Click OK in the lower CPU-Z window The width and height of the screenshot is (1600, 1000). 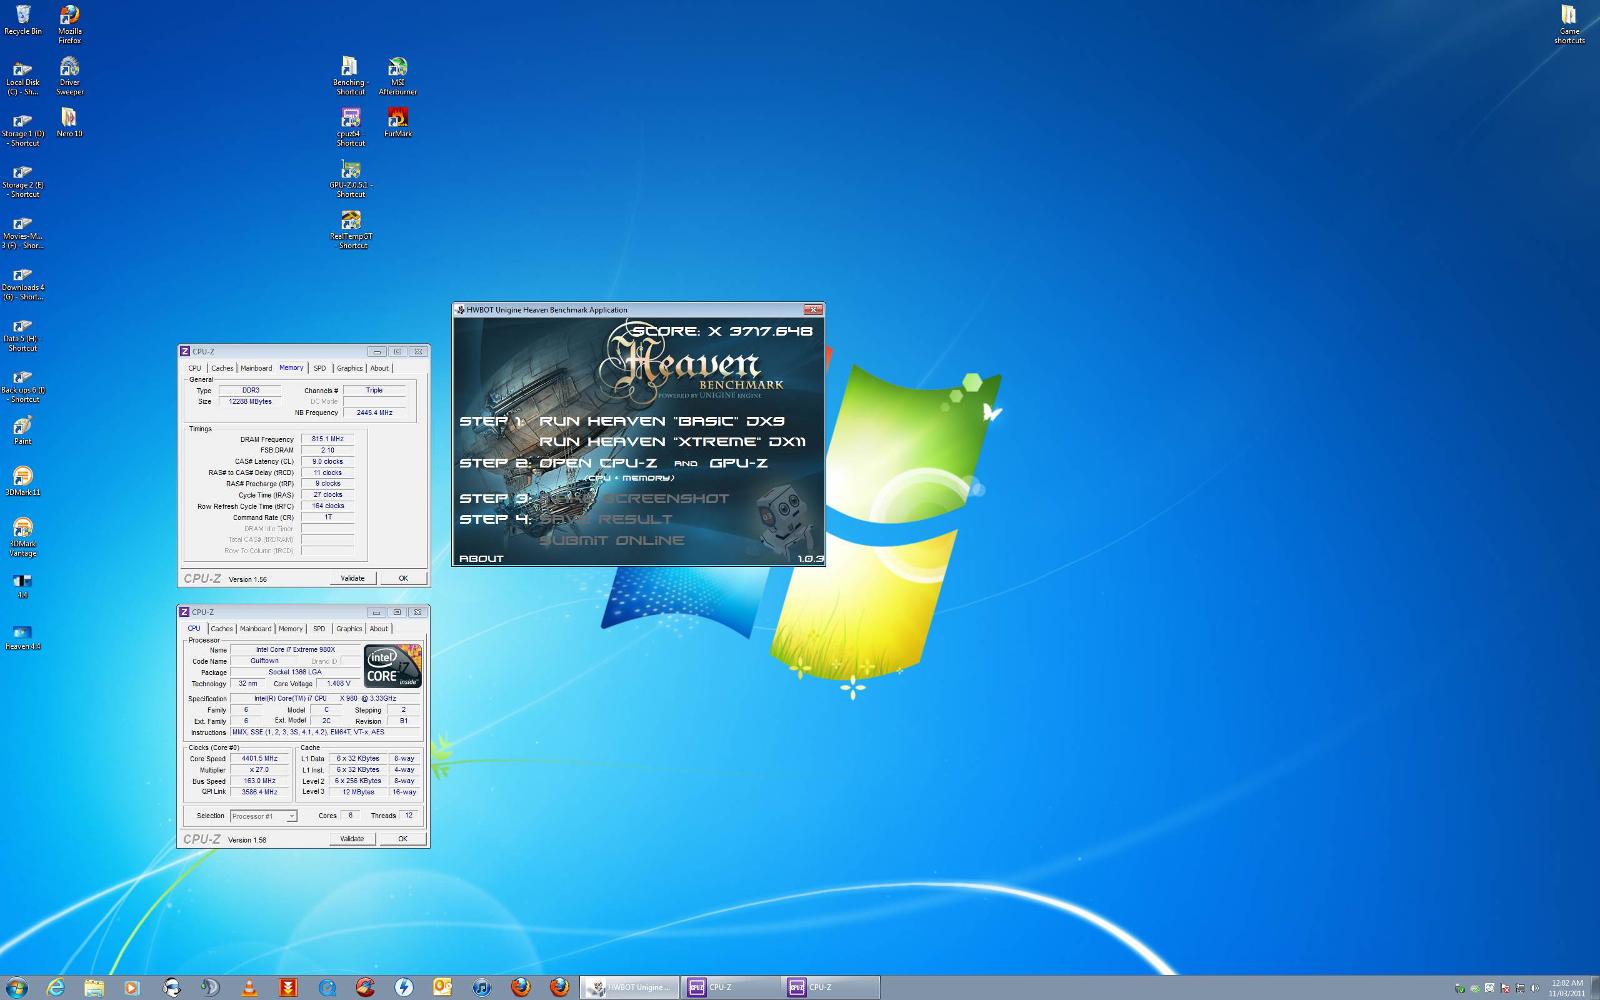403,839
